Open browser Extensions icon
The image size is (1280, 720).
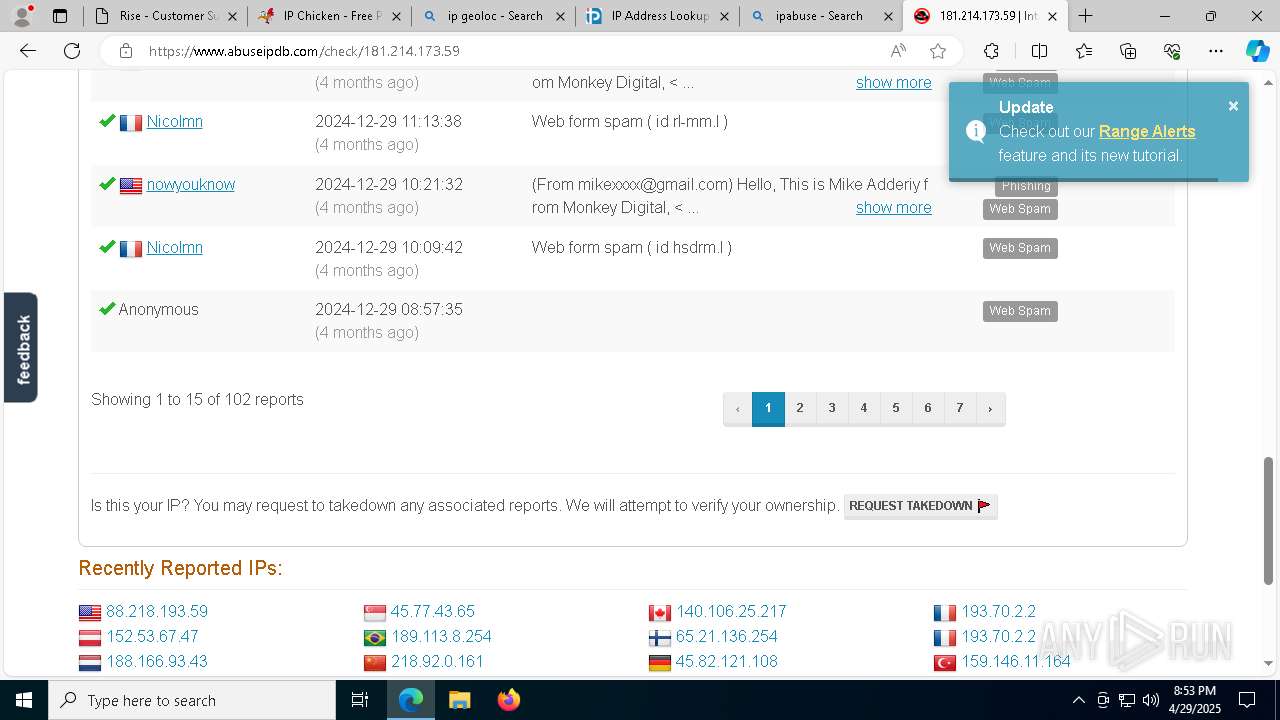point(991,51)
